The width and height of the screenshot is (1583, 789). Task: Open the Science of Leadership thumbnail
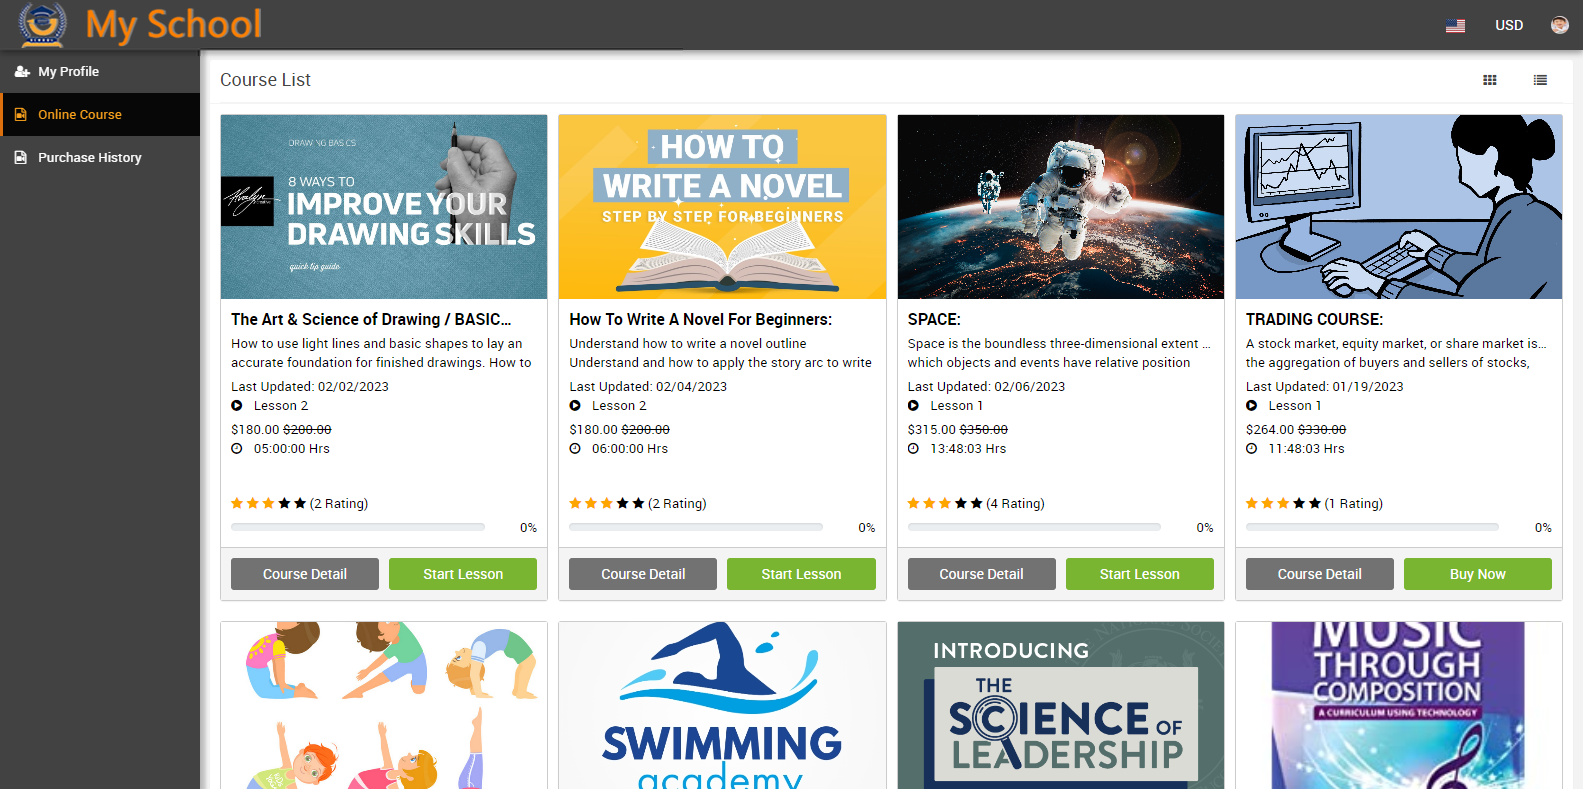[1060, 705]
